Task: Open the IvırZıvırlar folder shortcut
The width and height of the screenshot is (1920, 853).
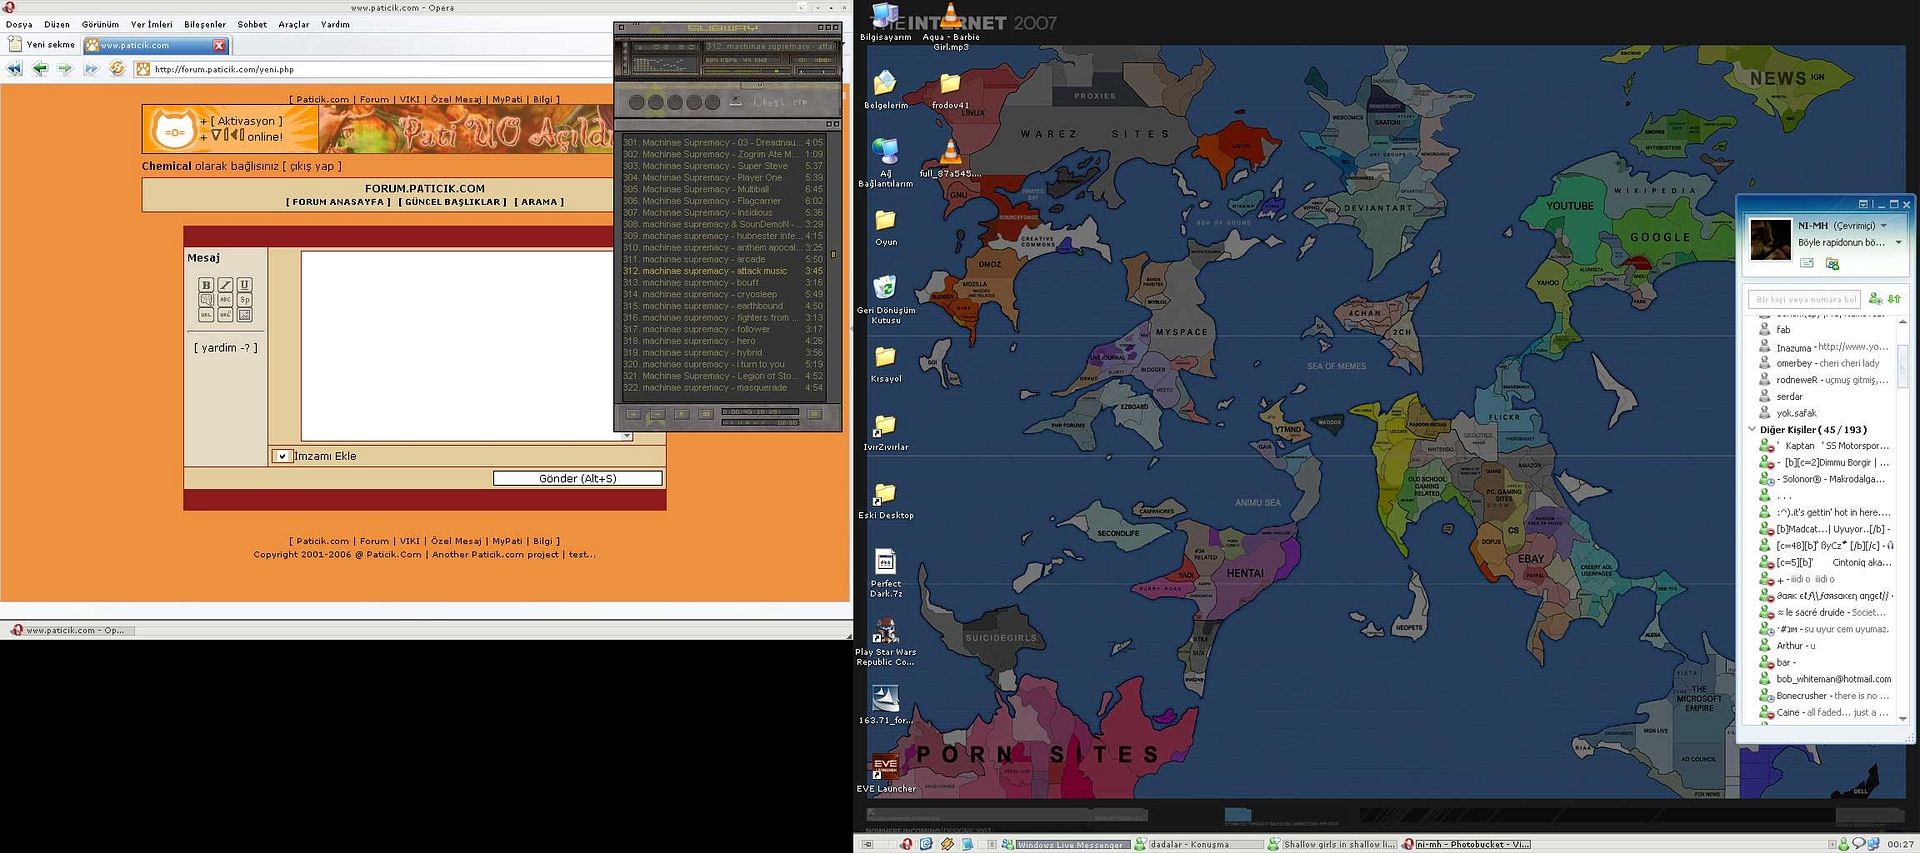Action: [x=885, y=433]
